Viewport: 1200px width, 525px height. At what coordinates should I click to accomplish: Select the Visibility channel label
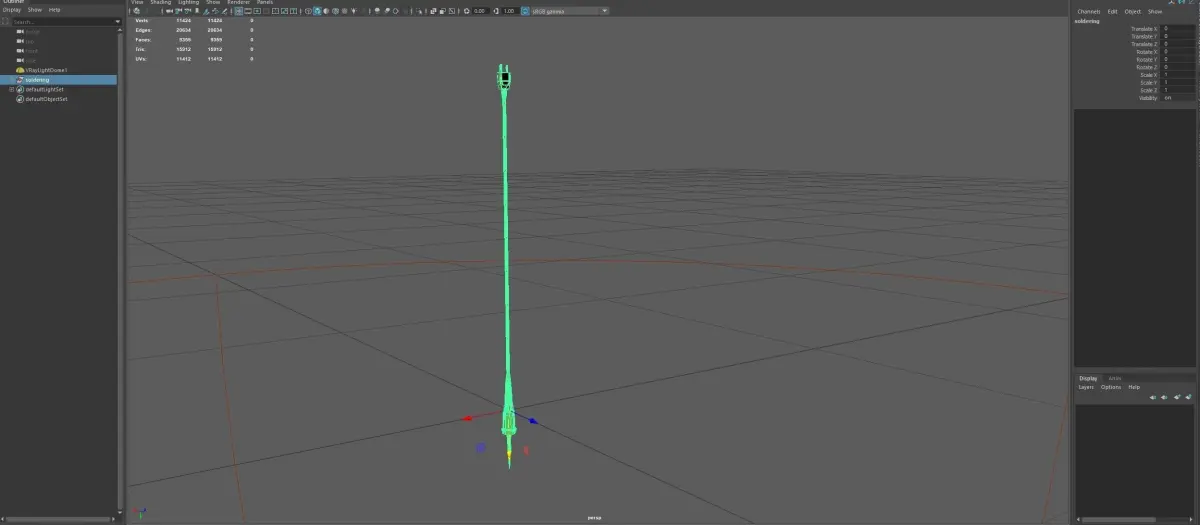1148,98
